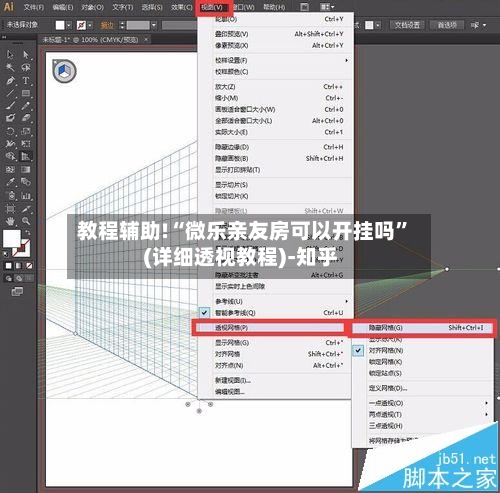Select the Artboard tool

point(10,208)
